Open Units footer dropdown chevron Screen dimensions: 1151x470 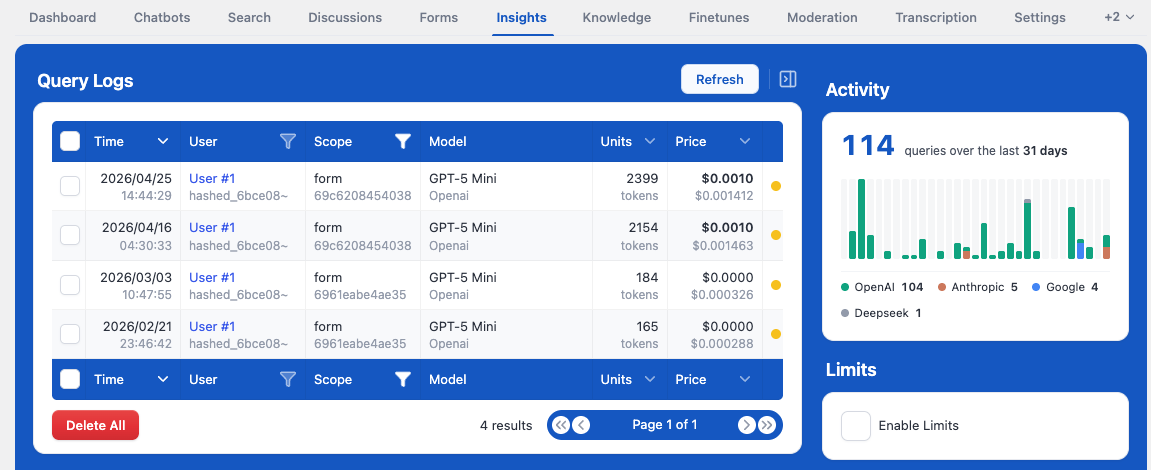(650, 380)
